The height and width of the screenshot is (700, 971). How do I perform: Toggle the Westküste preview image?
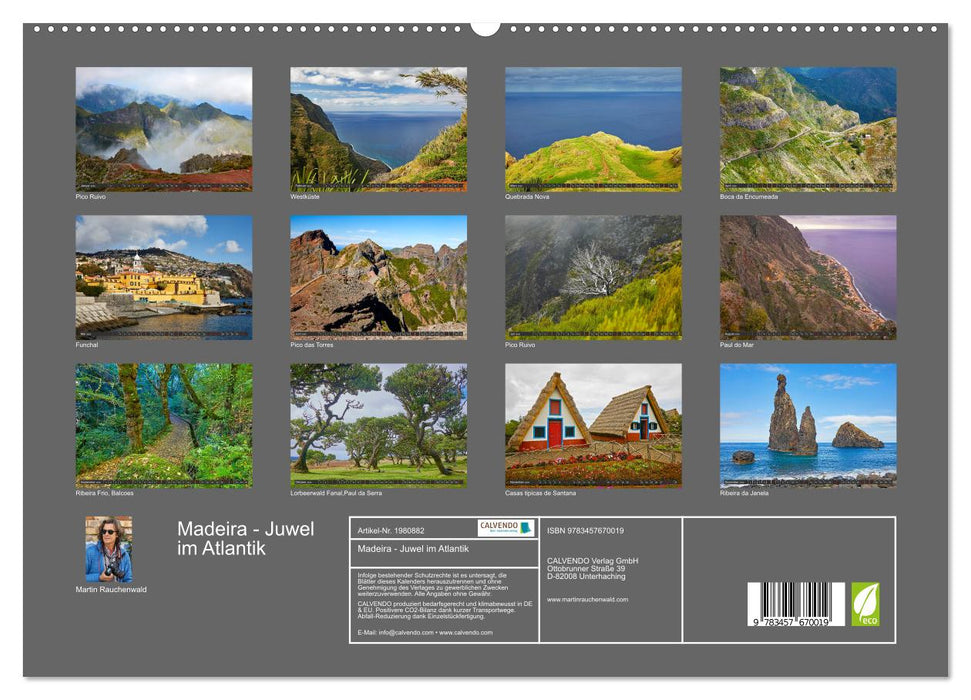pyautogui.click(x=383, y=128)
